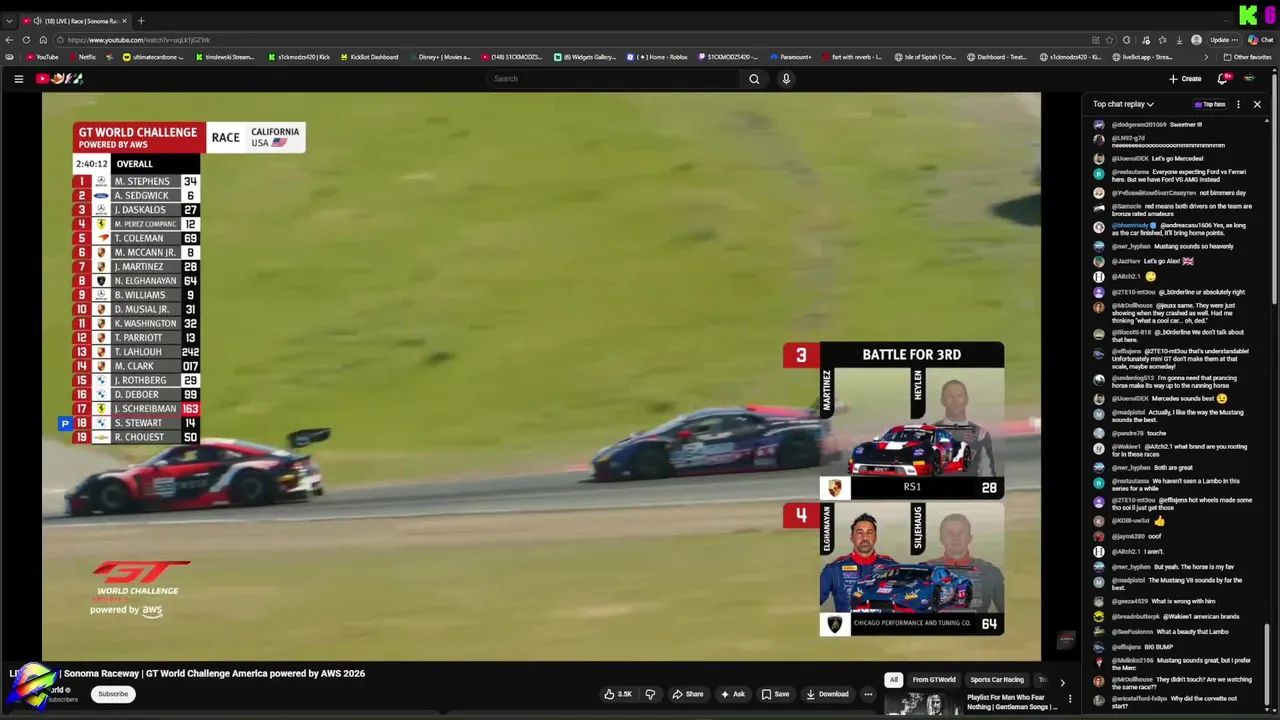Like the video with the thumbs-up button
This screenshot has width=1280, height=720.
(x=617, y=694)
